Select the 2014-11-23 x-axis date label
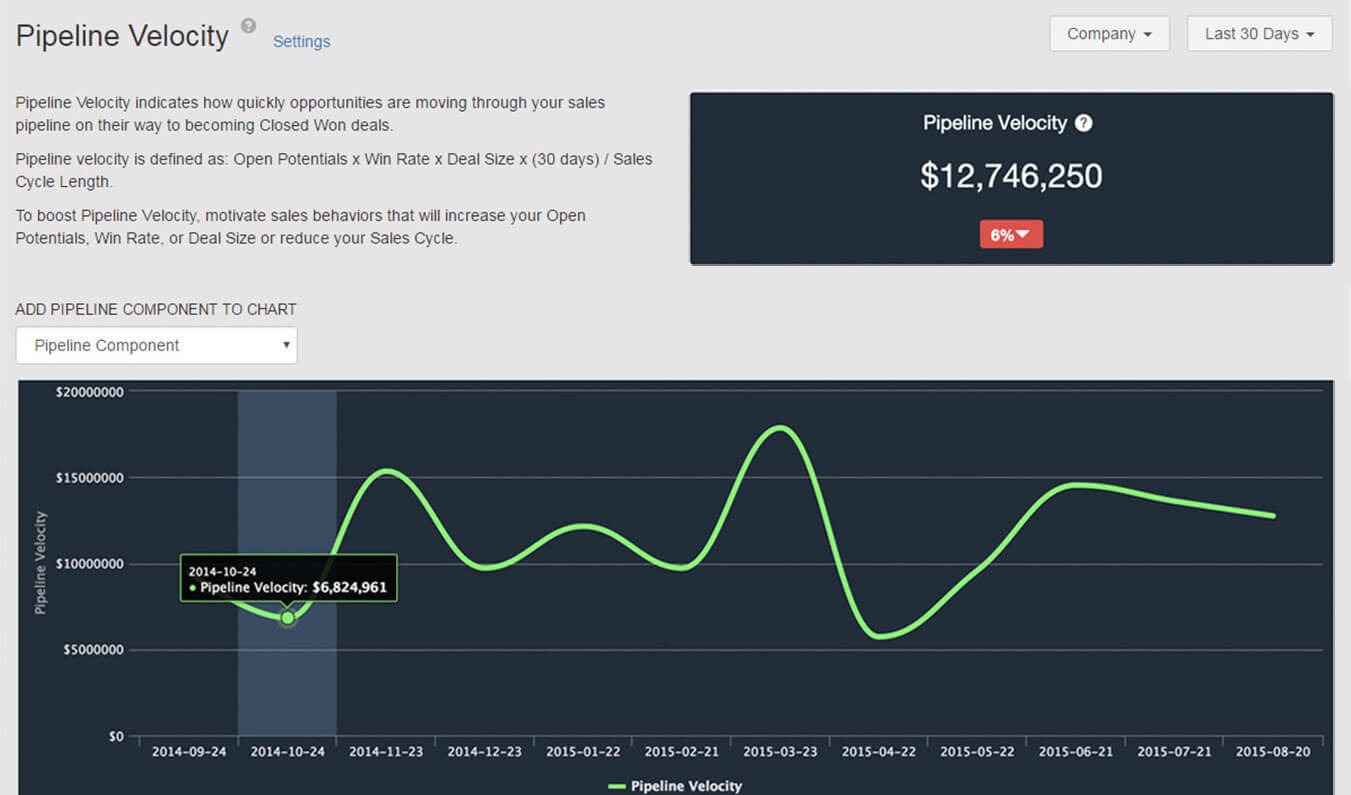Viewport: 1351px width, 795px height. (386, 752)
